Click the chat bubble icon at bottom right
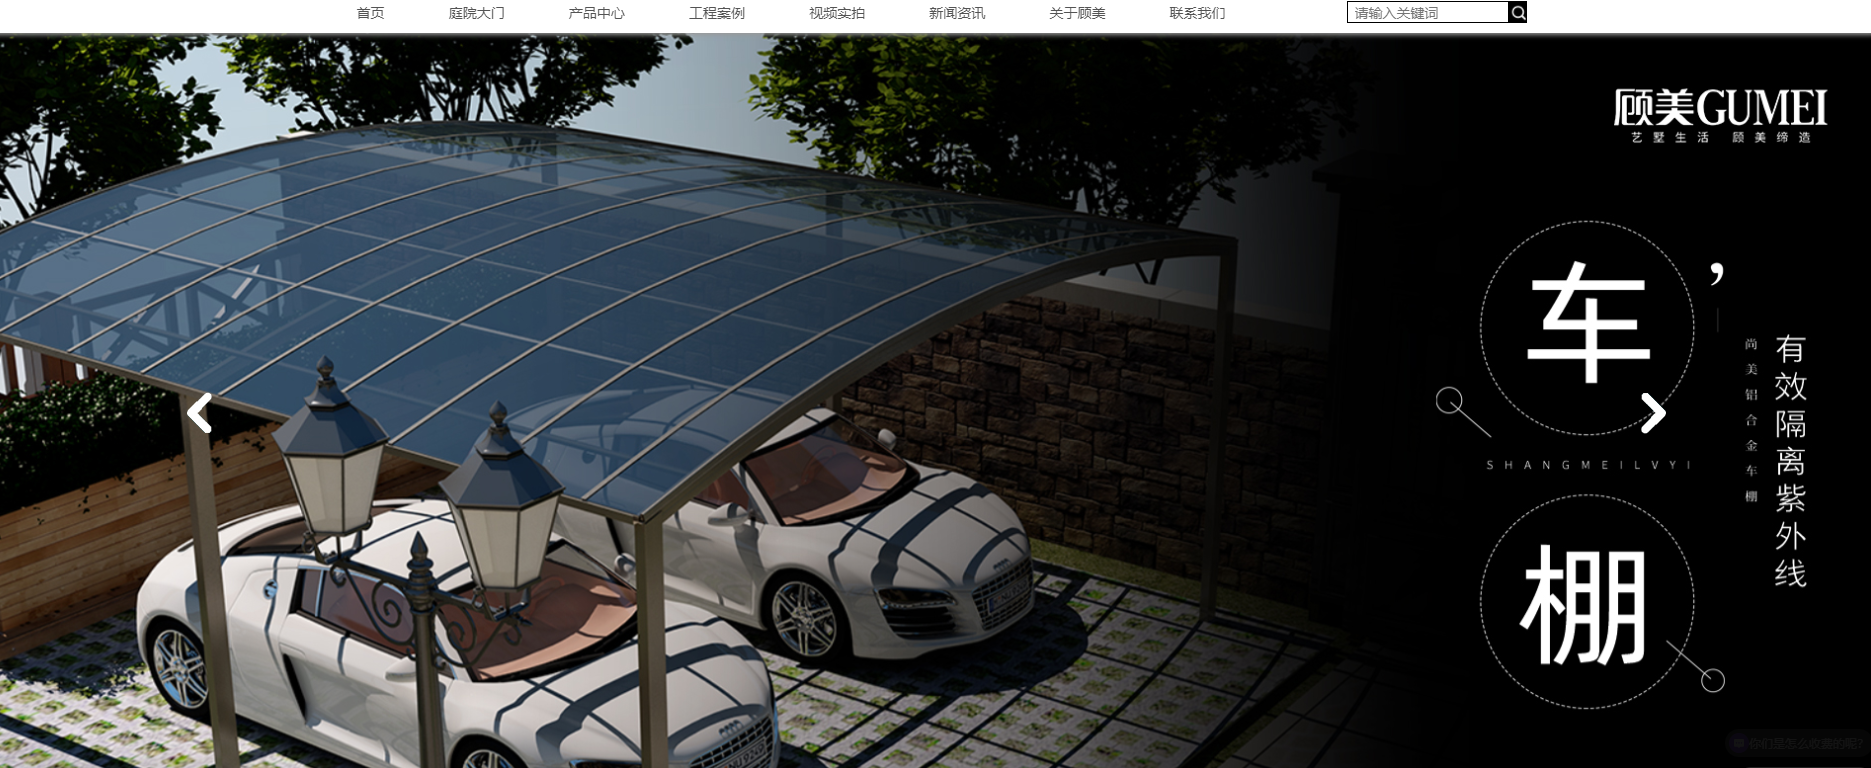1871x768 pixels. [x=1738, y=744]
